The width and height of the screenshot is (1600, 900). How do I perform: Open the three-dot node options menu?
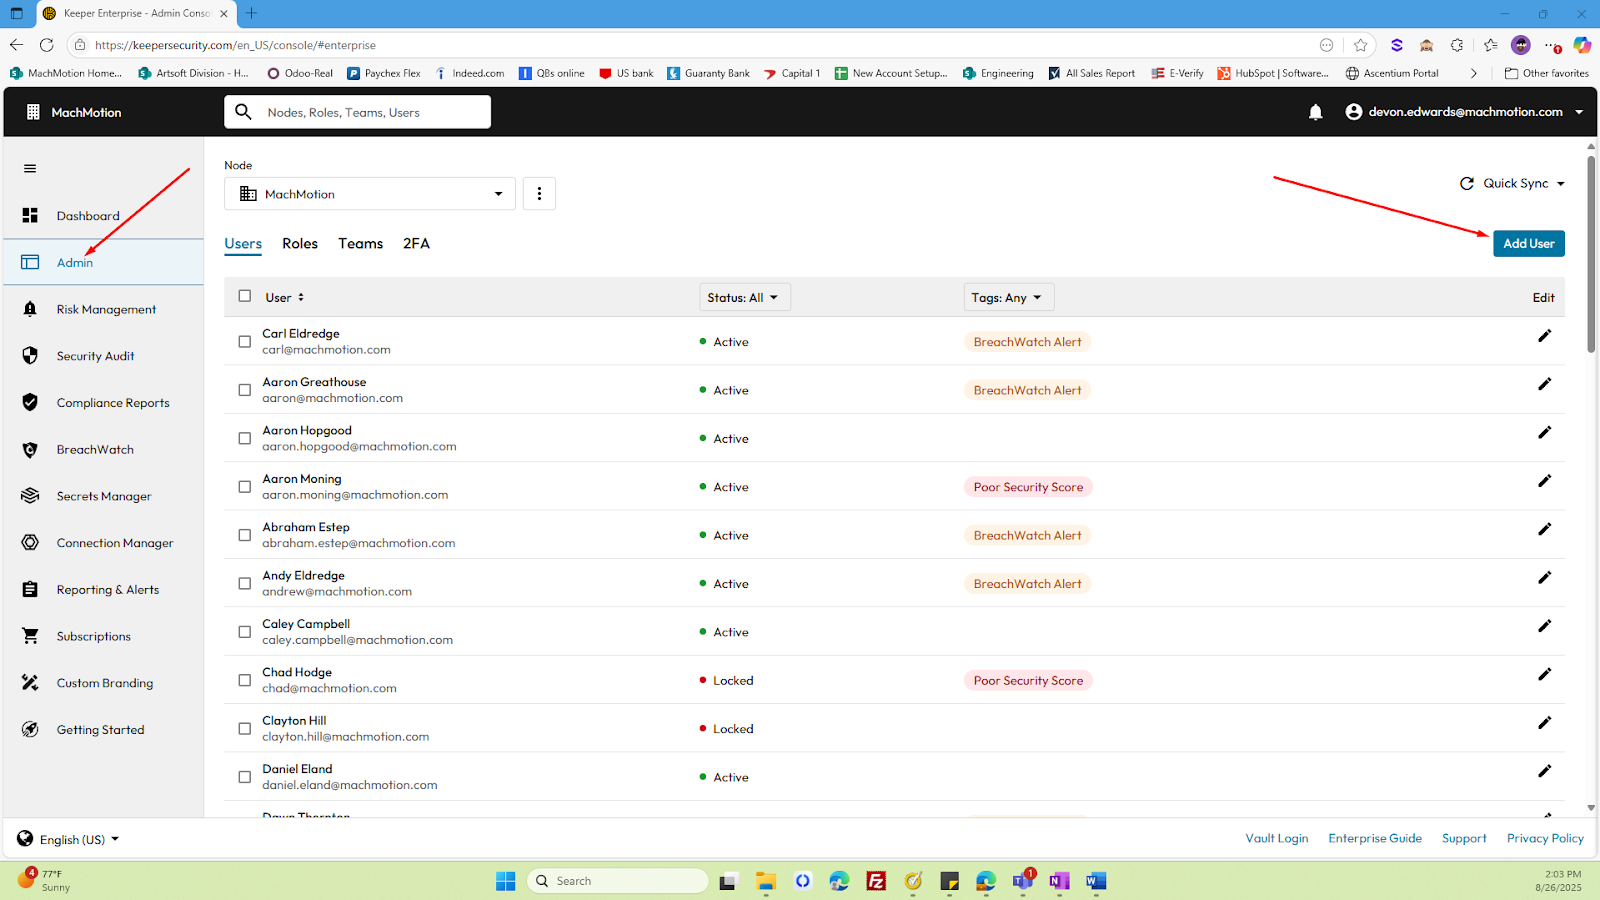(539, 194)
